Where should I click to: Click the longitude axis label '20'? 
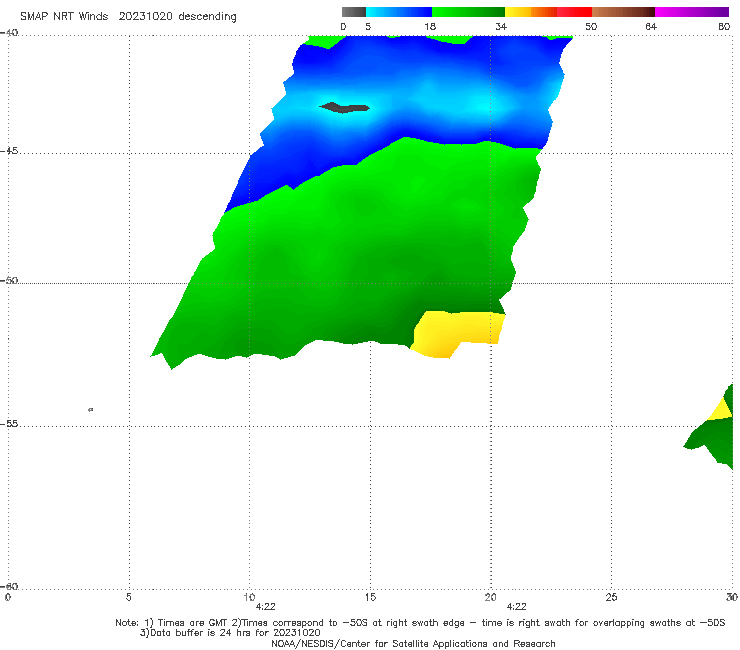click(490, 598)
